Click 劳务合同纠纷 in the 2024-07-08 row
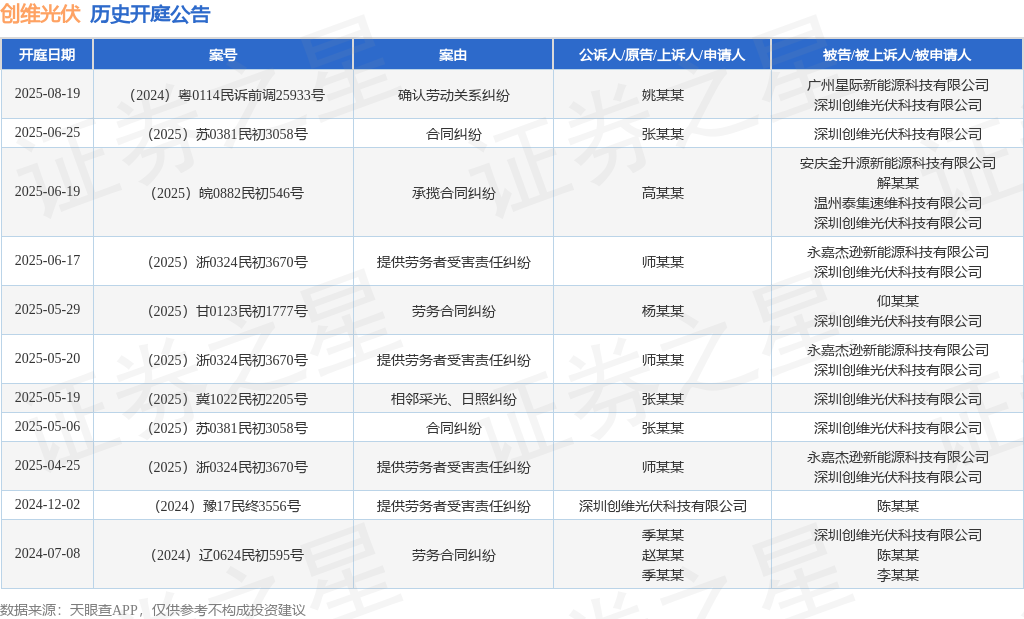The height and width of the screenshot is (619, 1024). [x=453, y=556]
